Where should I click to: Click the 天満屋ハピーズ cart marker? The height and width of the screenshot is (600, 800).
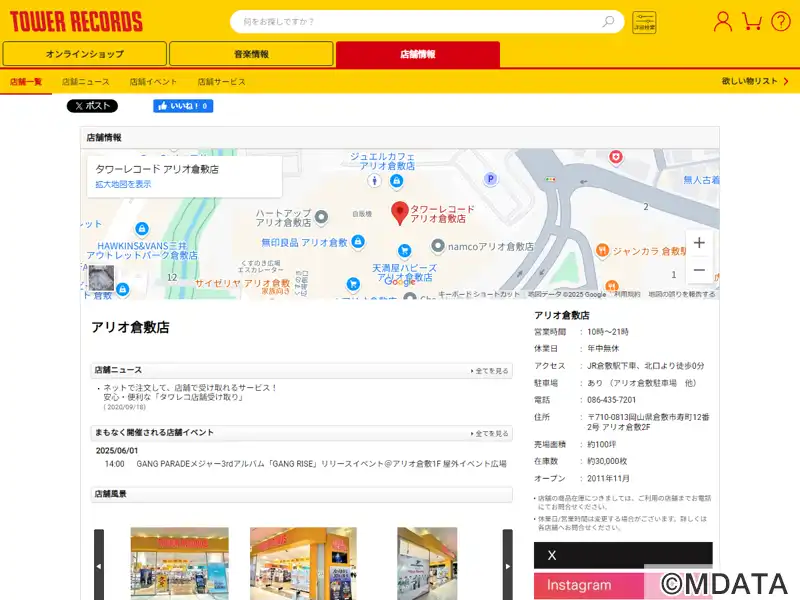coord(405,251)
